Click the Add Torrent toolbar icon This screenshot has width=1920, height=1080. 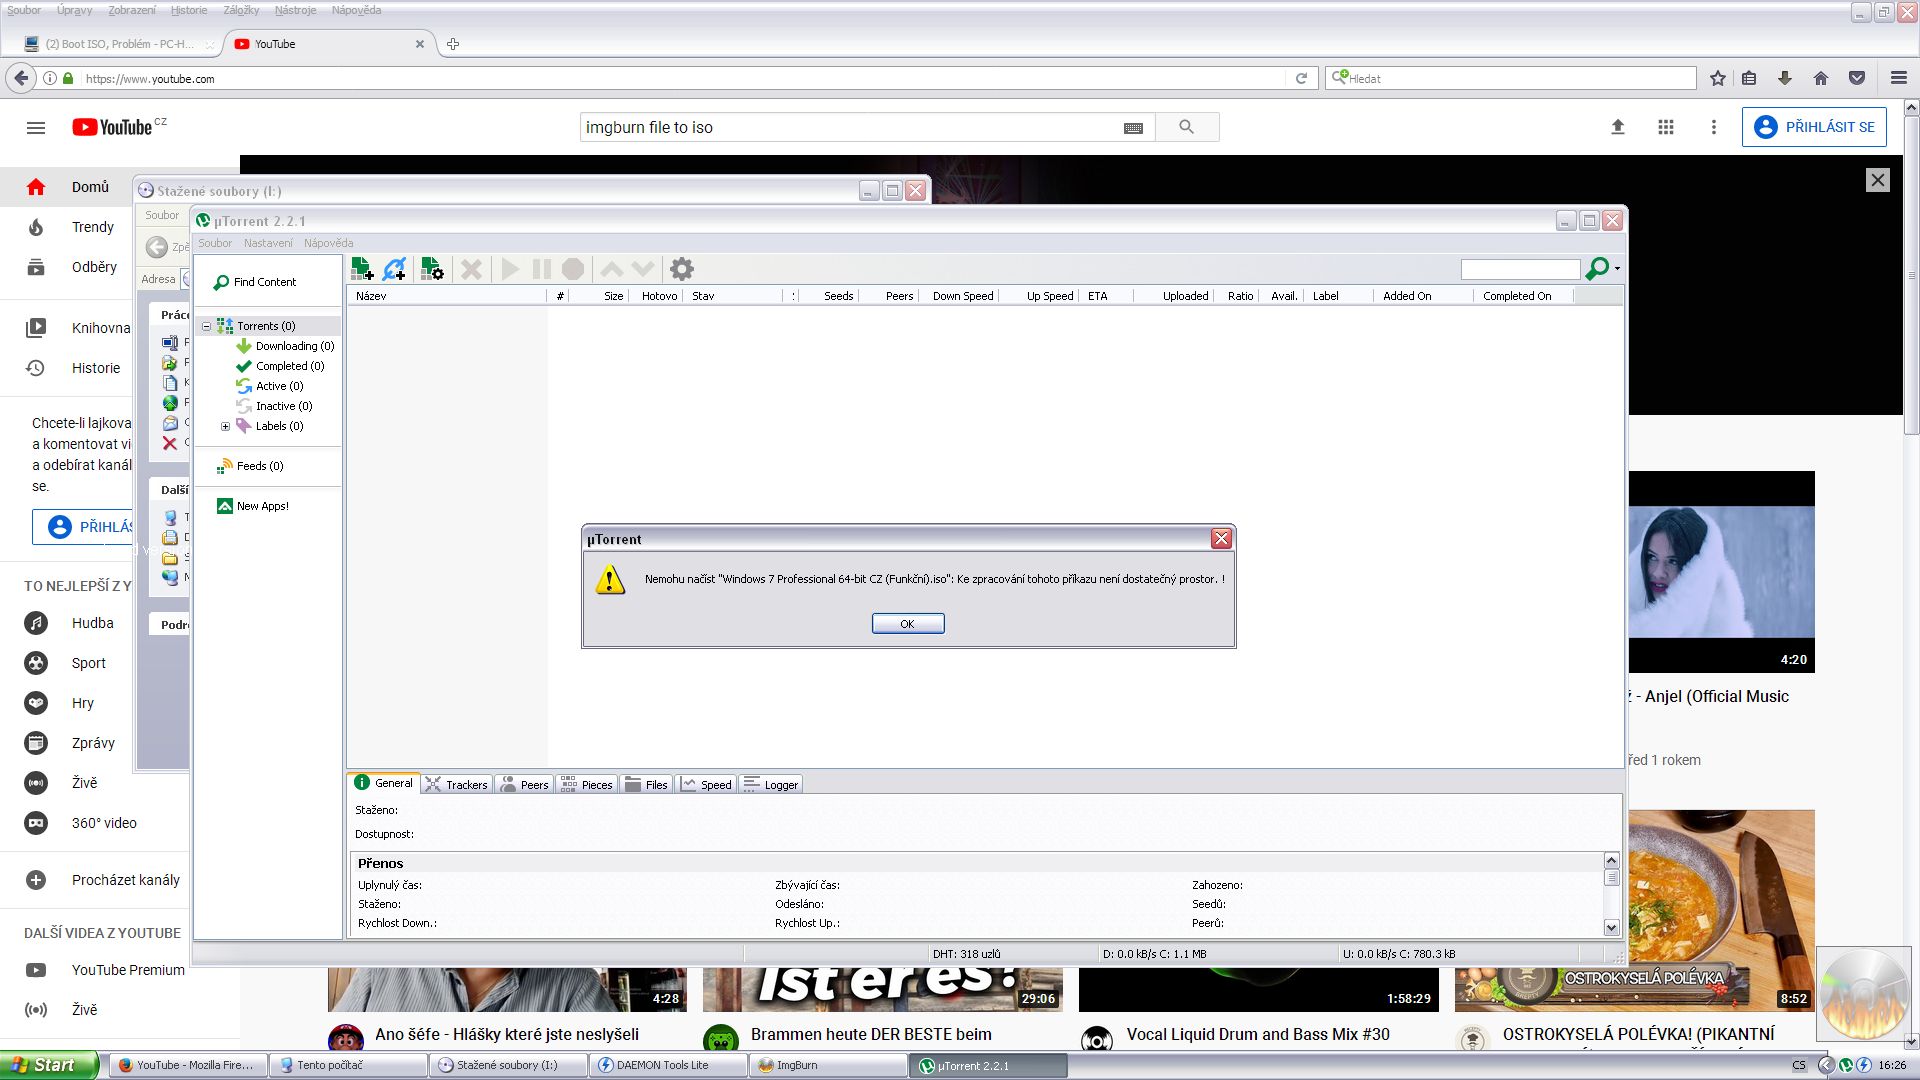click(362, 269)
